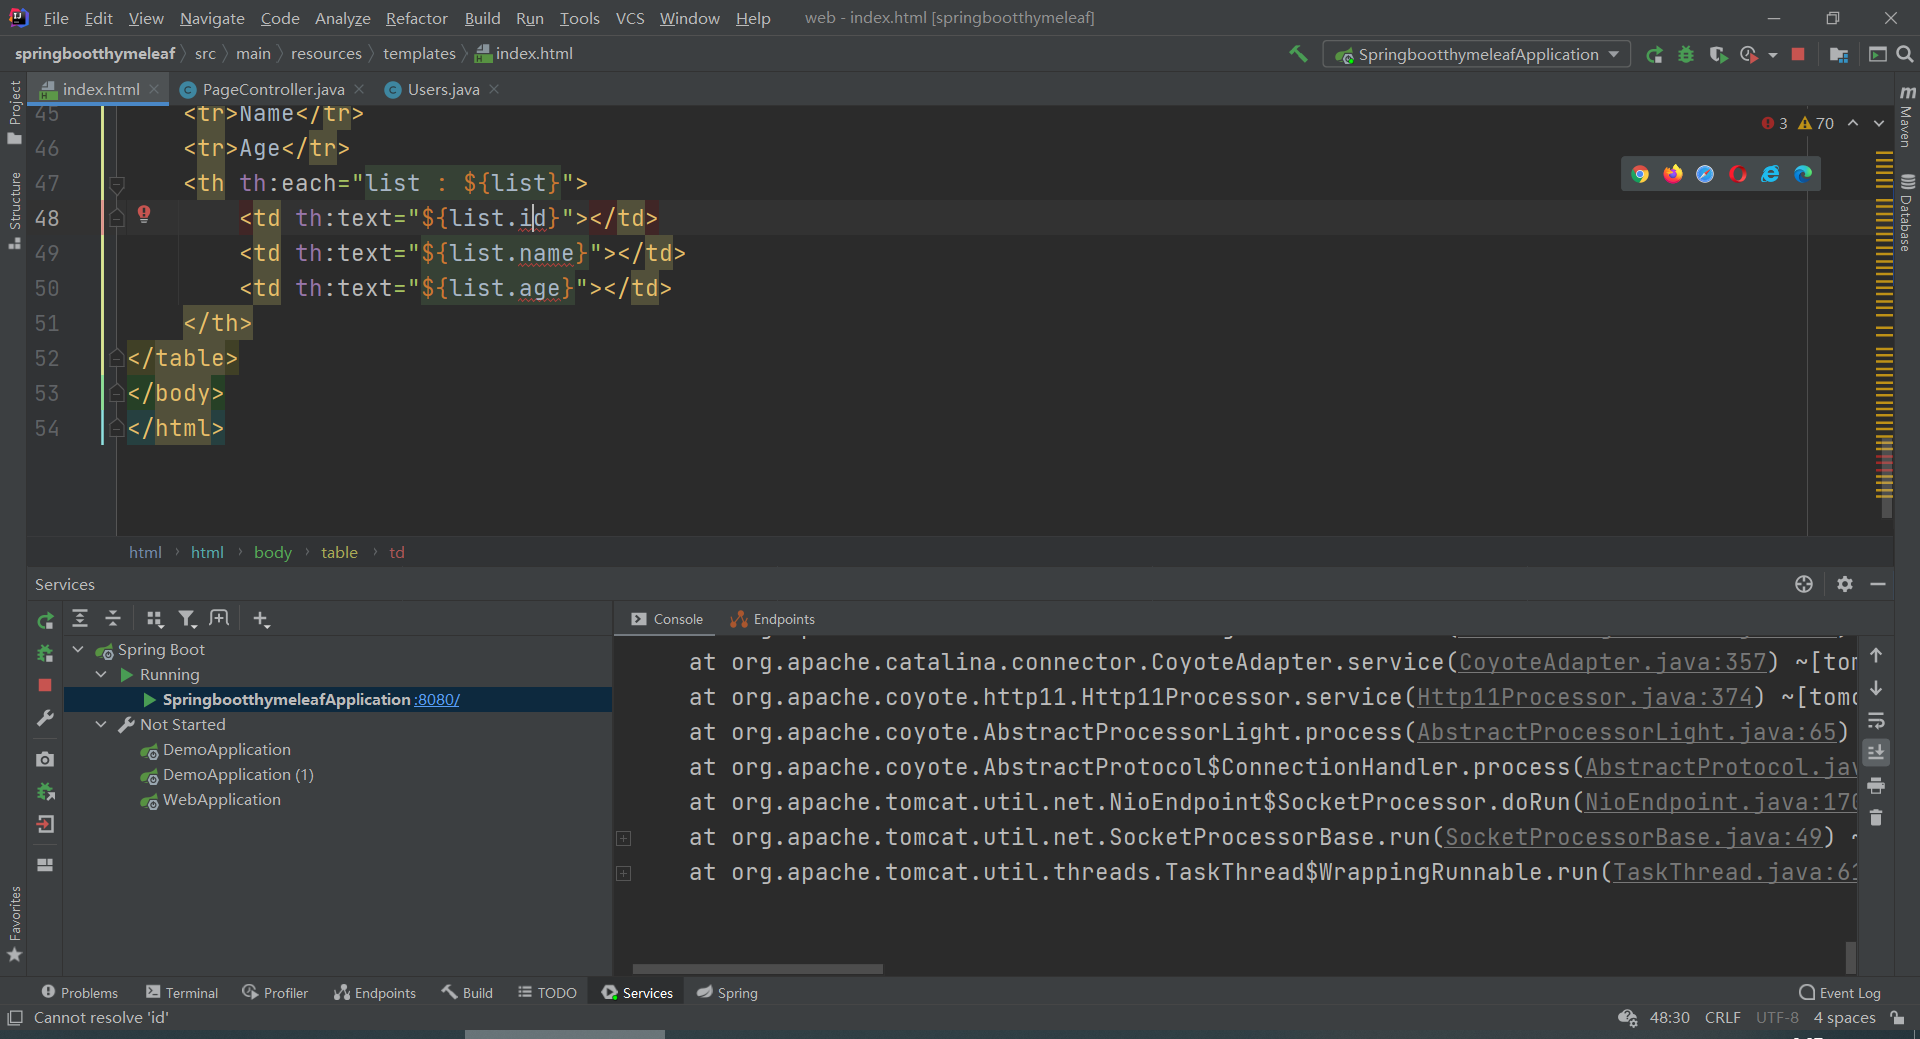Expand all nodes in Services tree

(80, 619)
